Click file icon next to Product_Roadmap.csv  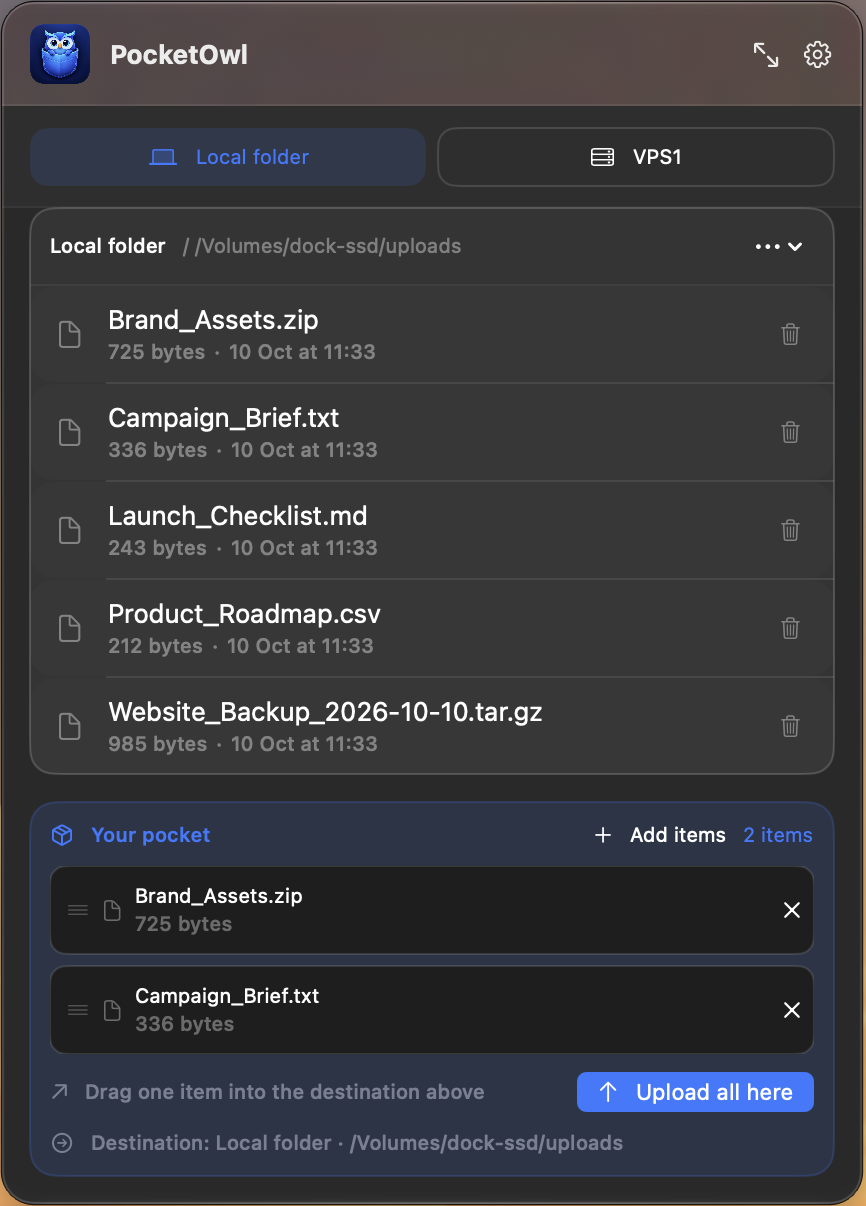click(69, 628)
